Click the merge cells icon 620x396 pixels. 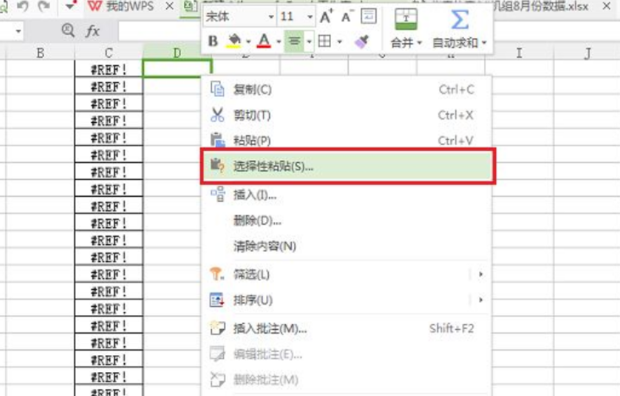pos(406,19)
